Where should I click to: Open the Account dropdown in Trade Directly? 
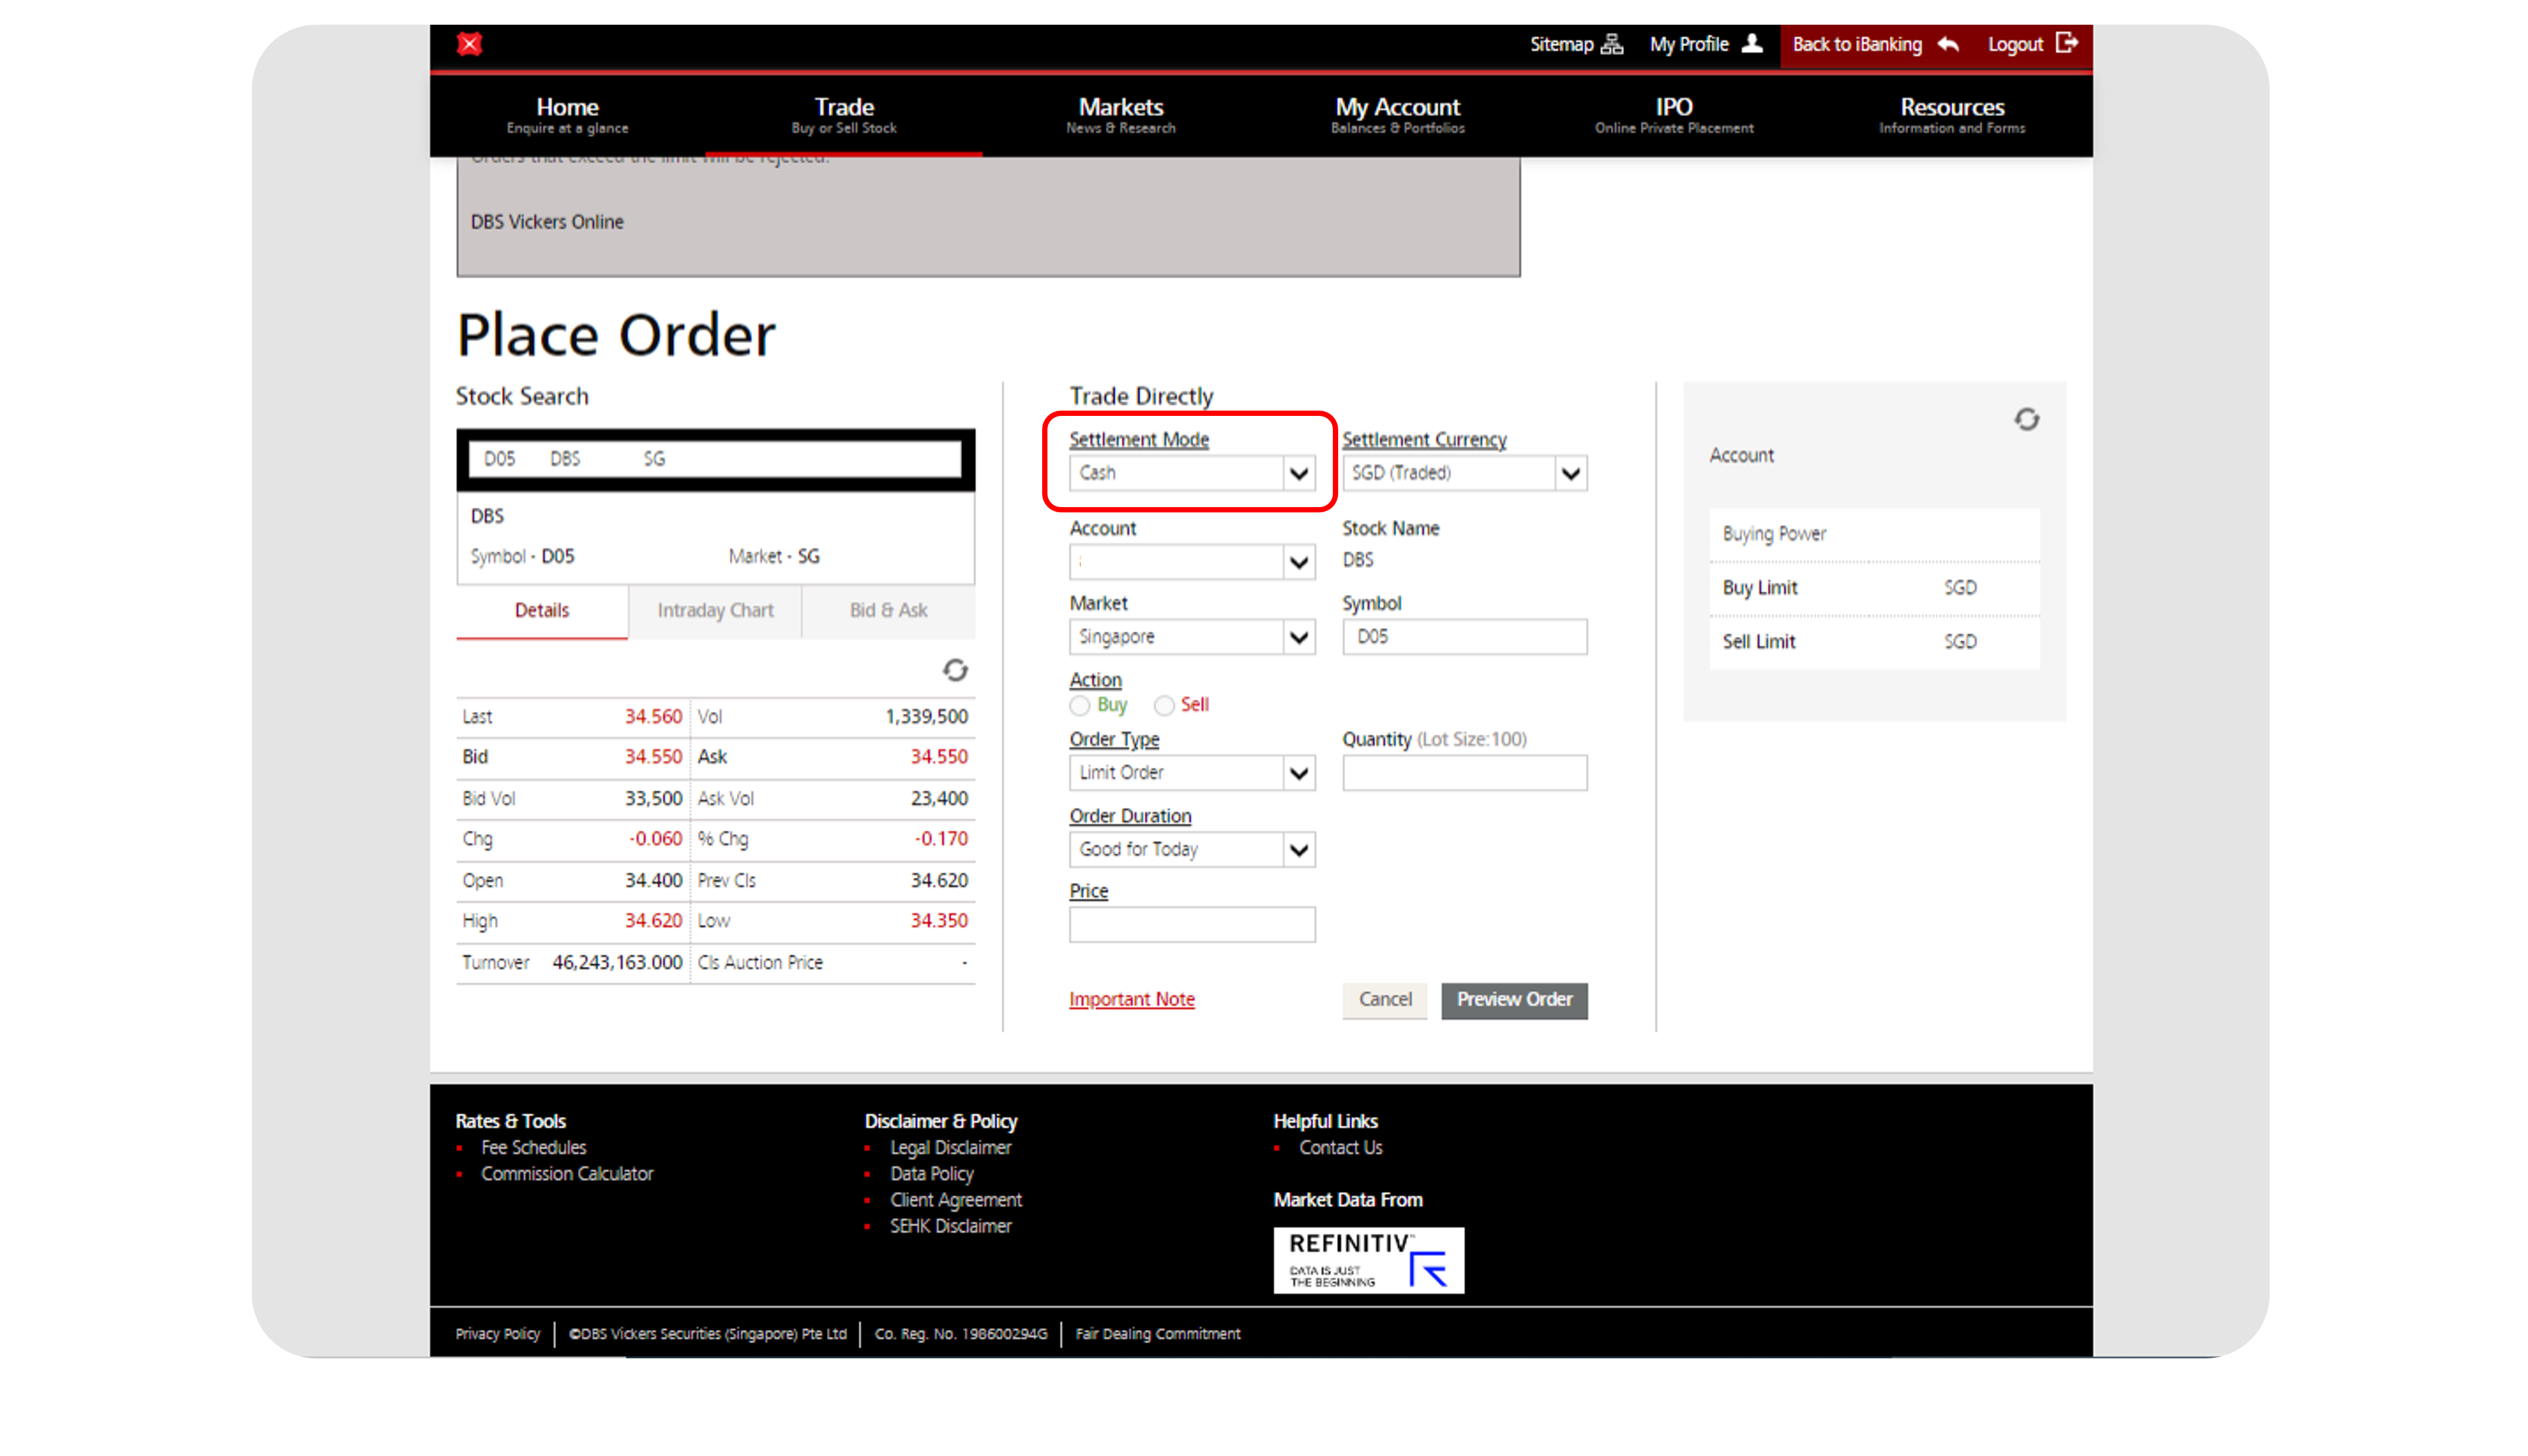(1192, 562)
